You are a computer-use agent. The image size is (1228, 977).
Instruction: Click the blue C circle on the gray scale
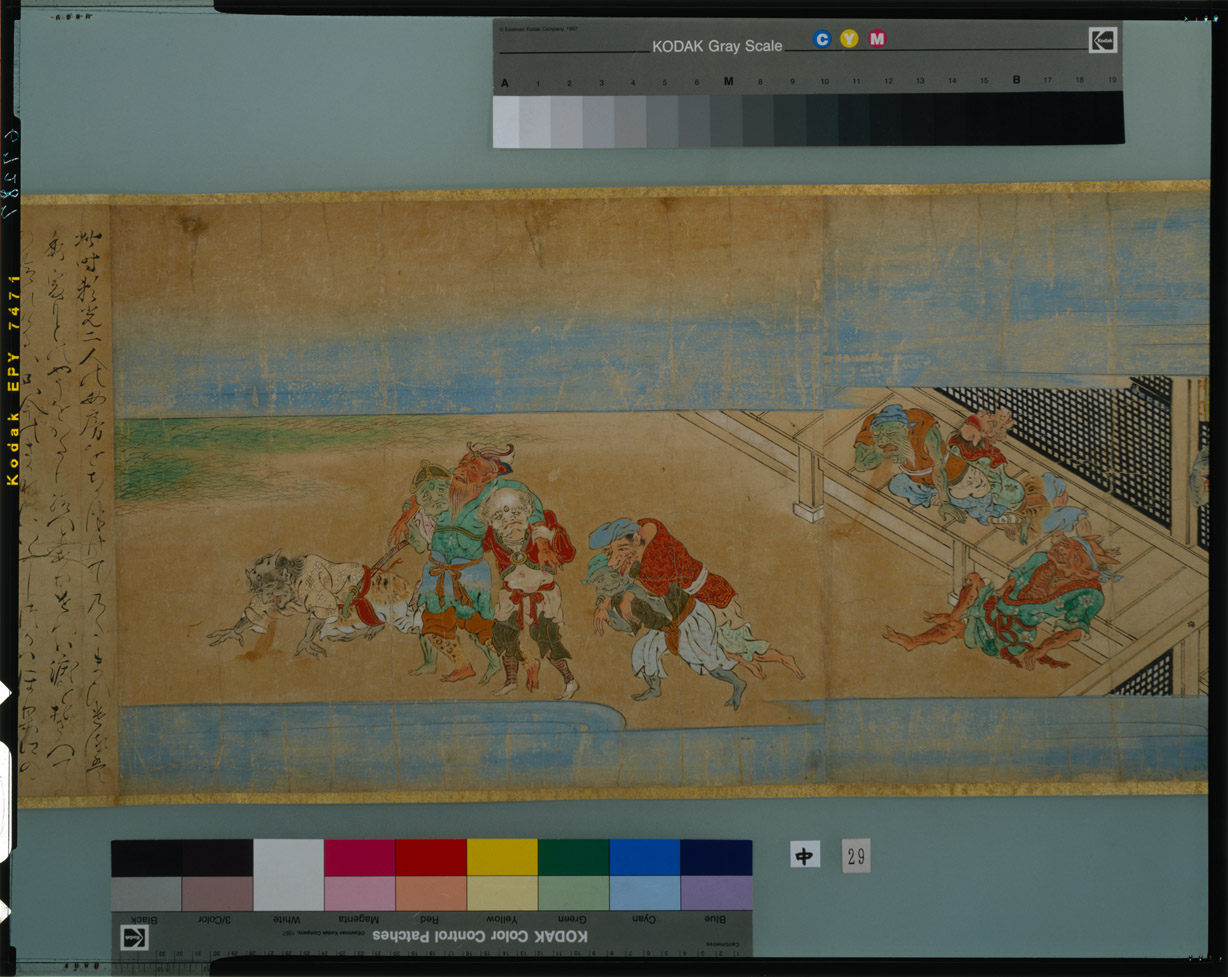[822, 39]
